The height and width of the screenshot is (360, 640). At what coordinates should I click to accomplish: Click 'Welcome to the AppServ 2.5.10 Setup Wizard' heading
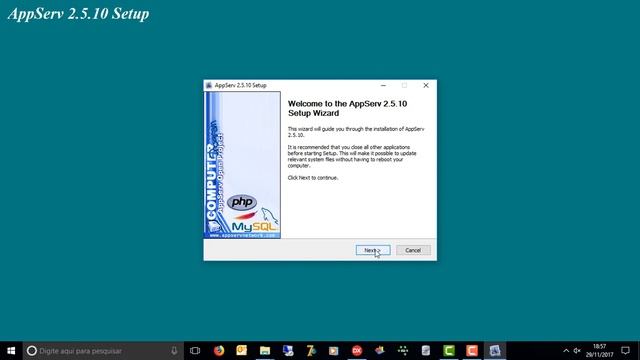tap(347, 108)
